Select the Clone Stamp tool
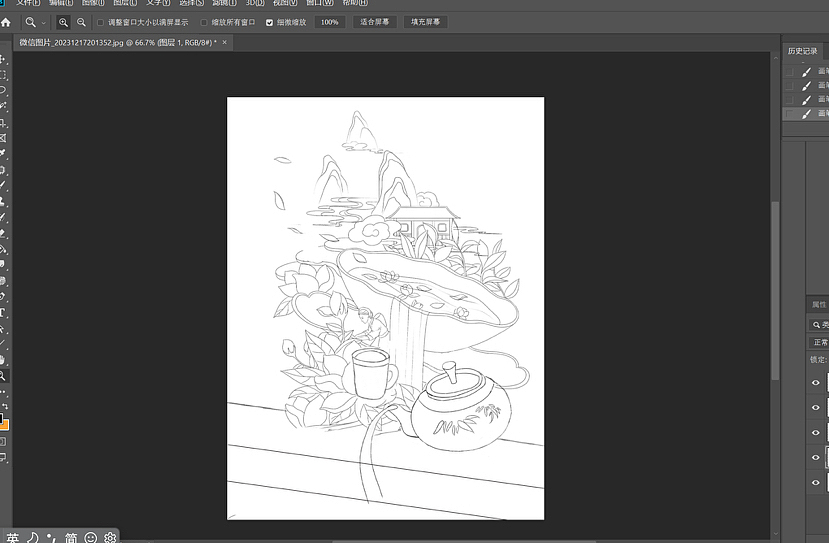829x543 pixels. click(x=3, y=201)
